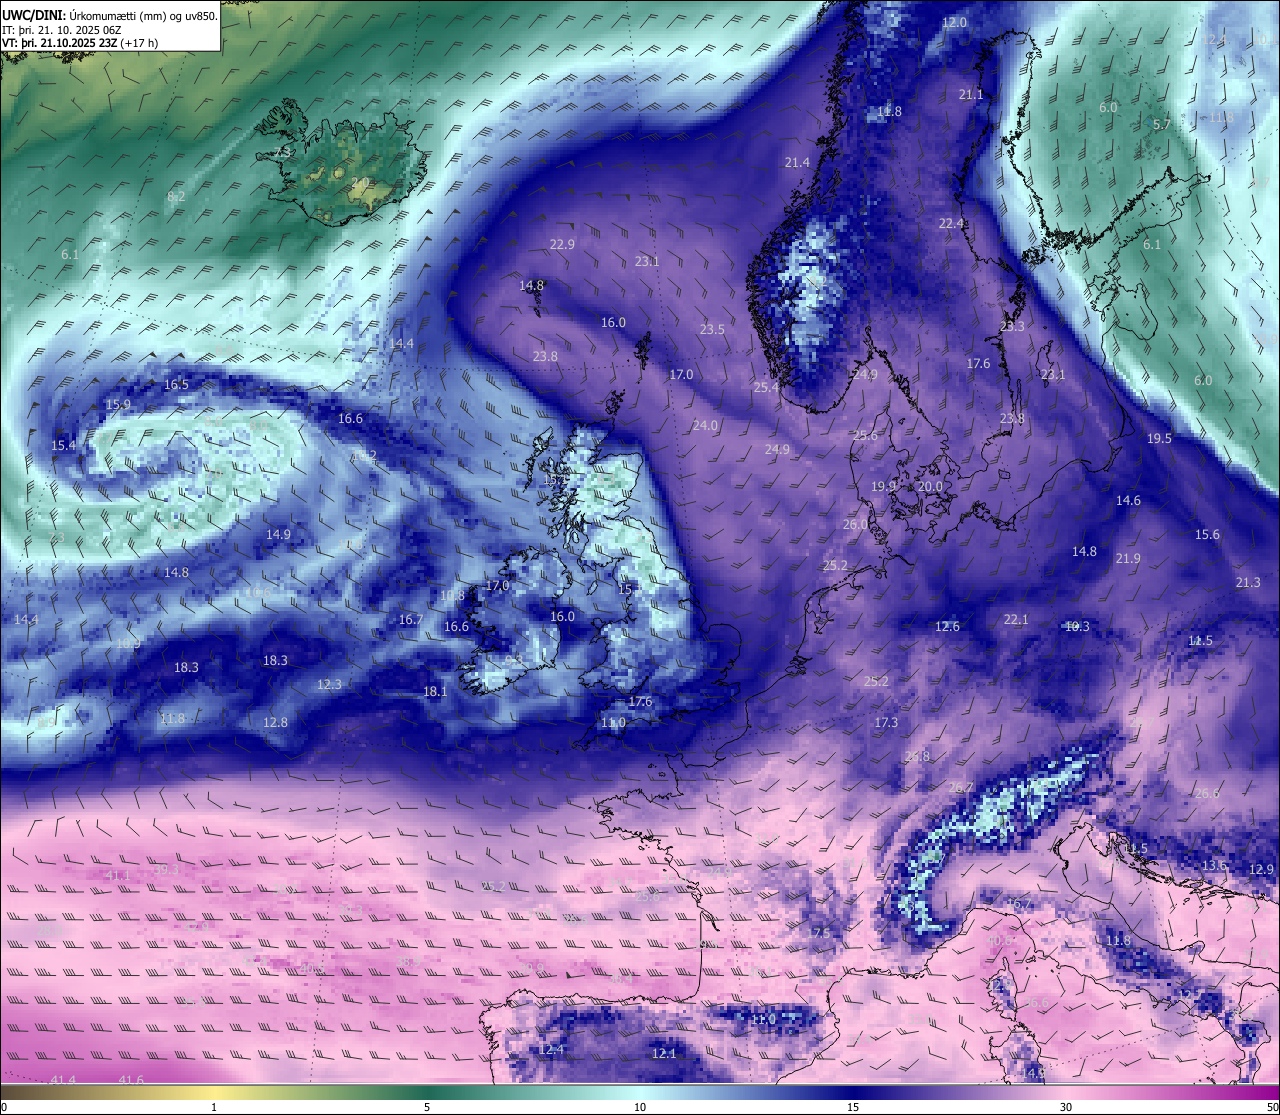Click the map value 26.0
The height and width of the screenshot is (1115, 1280).
tap(855, 525)
